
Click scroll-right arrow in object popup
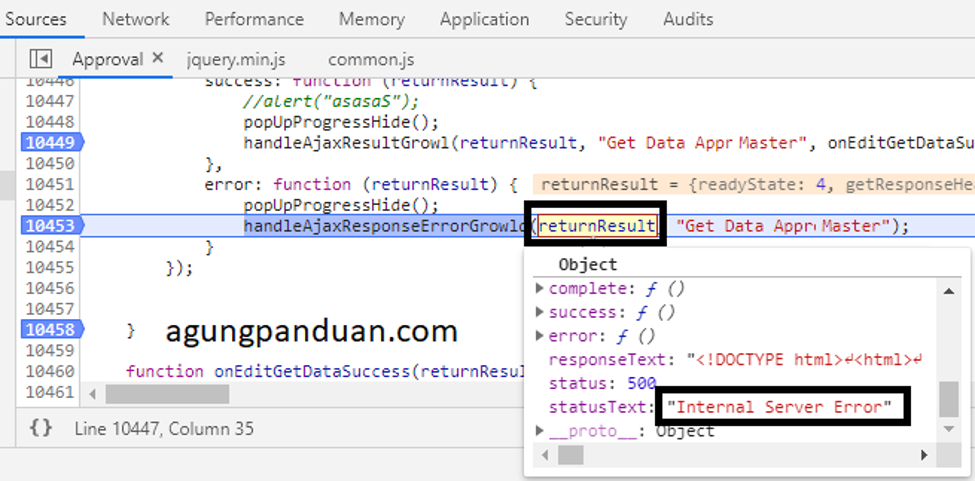coord(924,455)
